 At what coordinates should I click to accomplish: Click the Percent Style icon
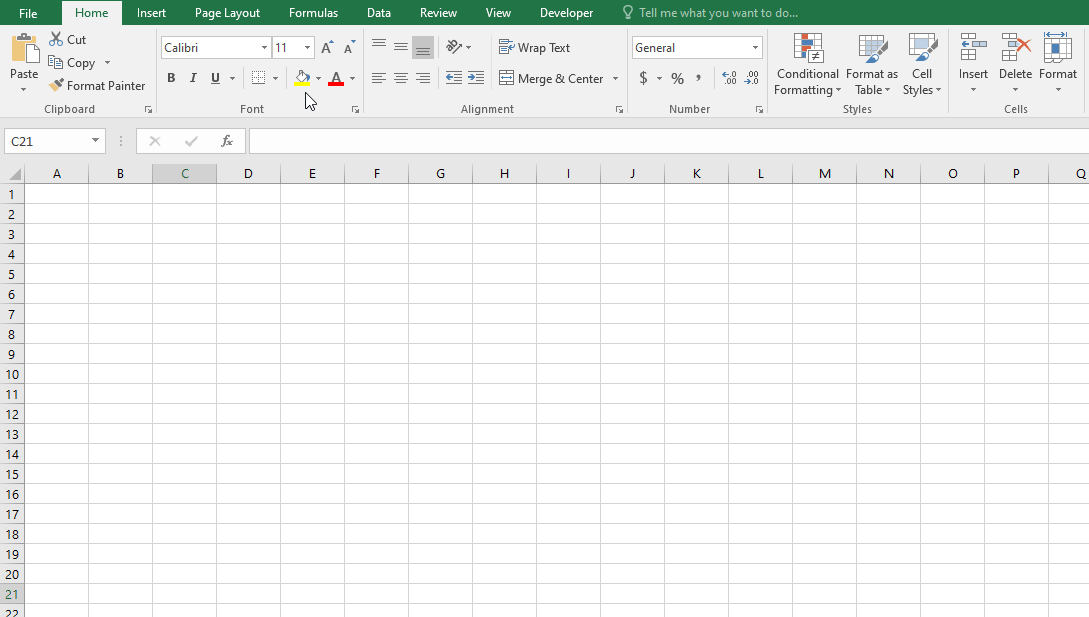tap(677, 78)
